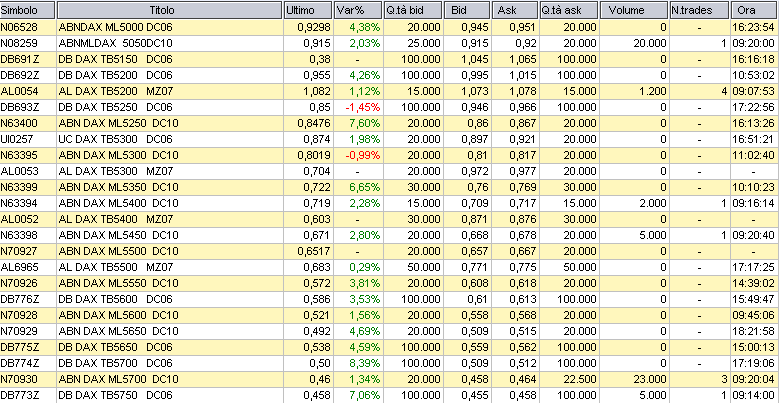The height and width of the screenshot is (403, 779).
Task: Select symbol N70930
Action: (19, 379)
